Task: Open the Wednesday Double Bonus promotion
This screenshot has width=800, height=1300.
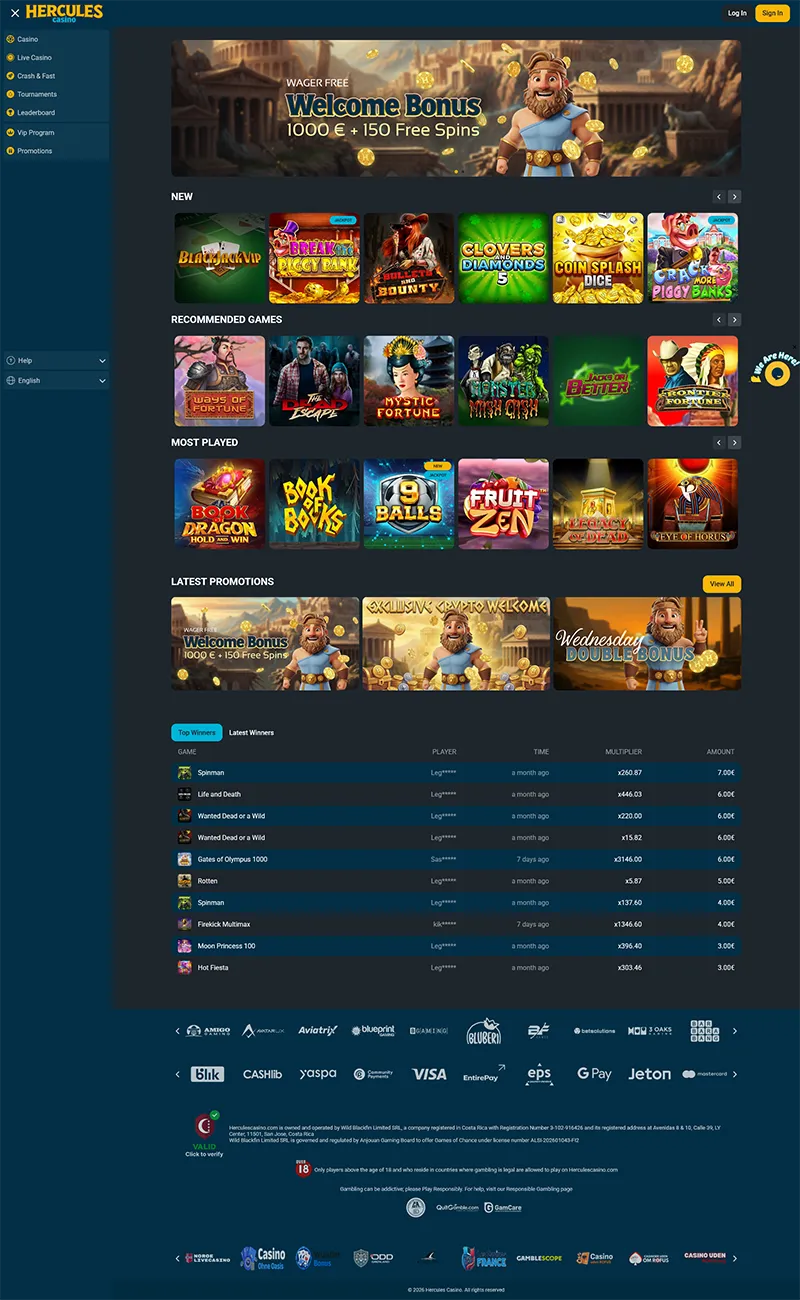Action: click(x=648, y=644)
